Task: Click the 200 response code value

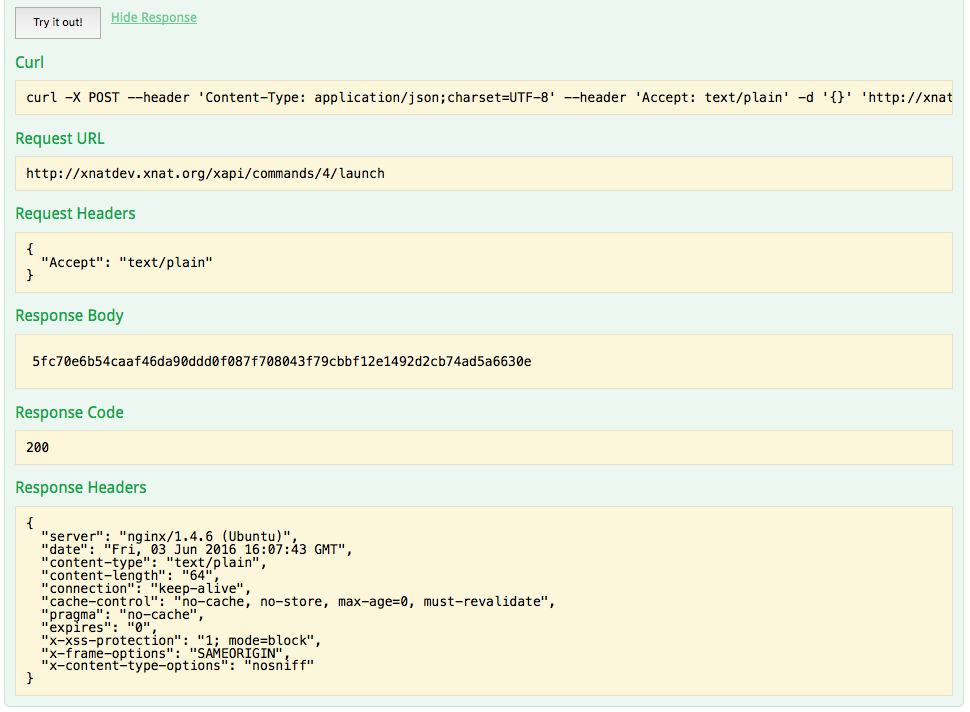Action: coord(37,447)
